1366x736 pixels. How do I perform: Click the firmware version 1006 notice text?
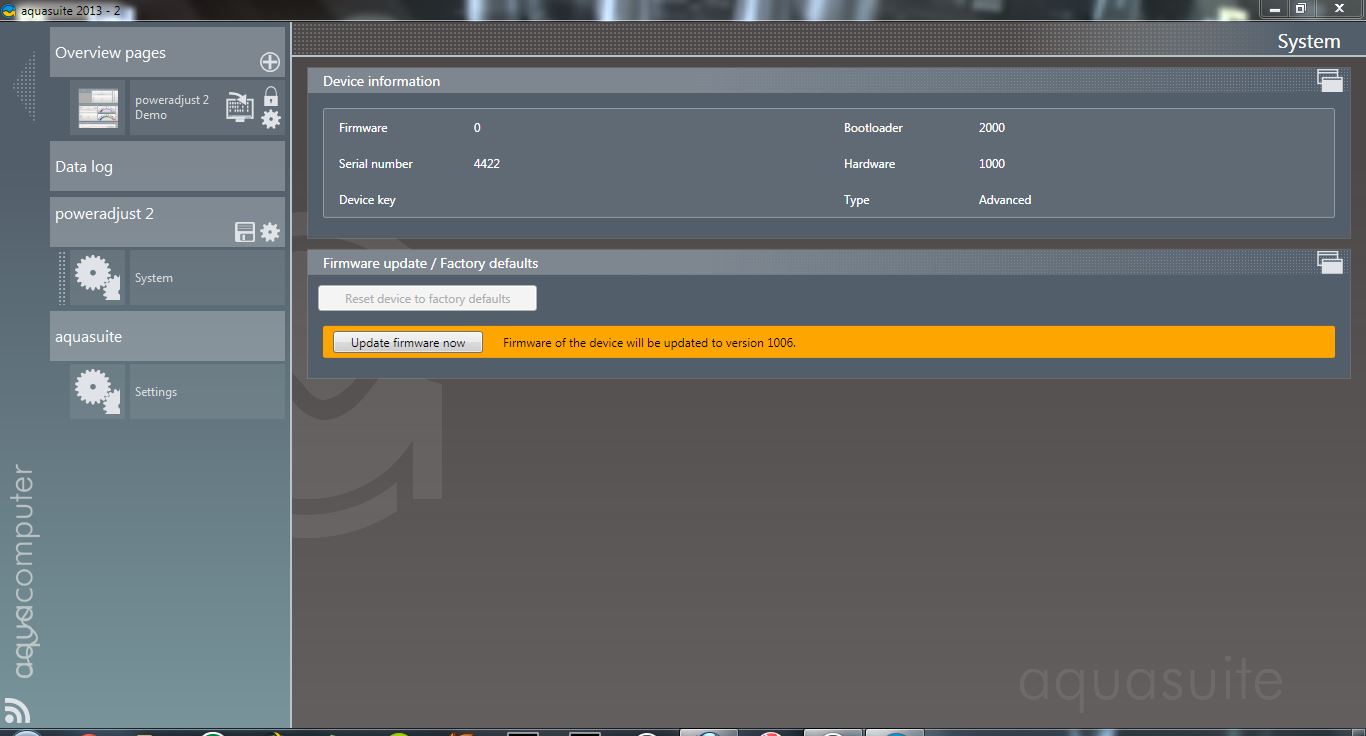coord(649,343)
